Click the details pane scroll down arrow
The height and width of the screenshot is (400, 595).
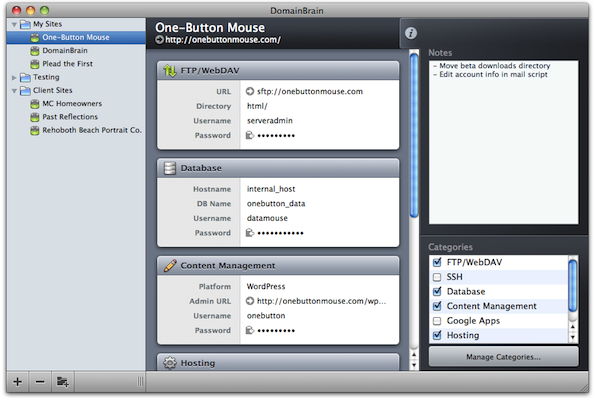coord(414,365)
